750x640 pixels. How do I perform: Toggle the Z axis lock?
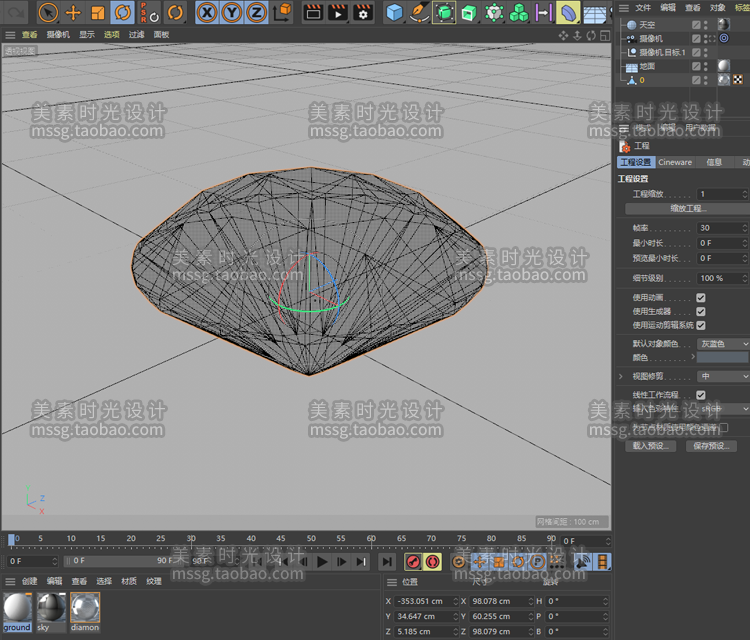pyautogui.click(x=255, y=13)
